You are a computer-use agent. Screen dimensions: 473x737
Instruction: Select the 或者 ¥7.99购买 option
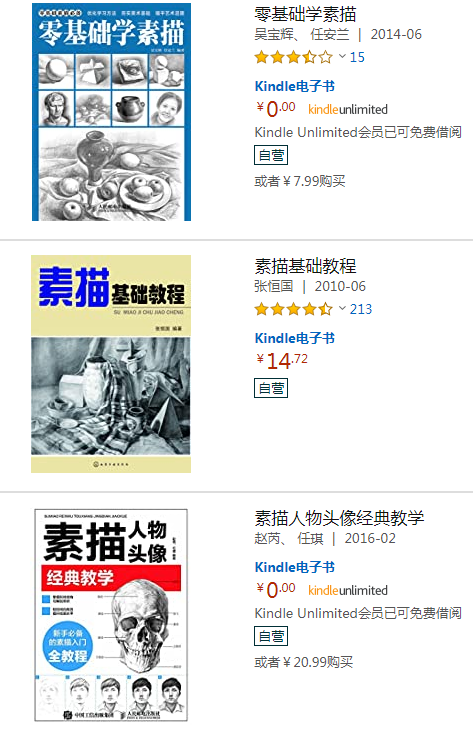pyautogui.click(x=300, y=181)
